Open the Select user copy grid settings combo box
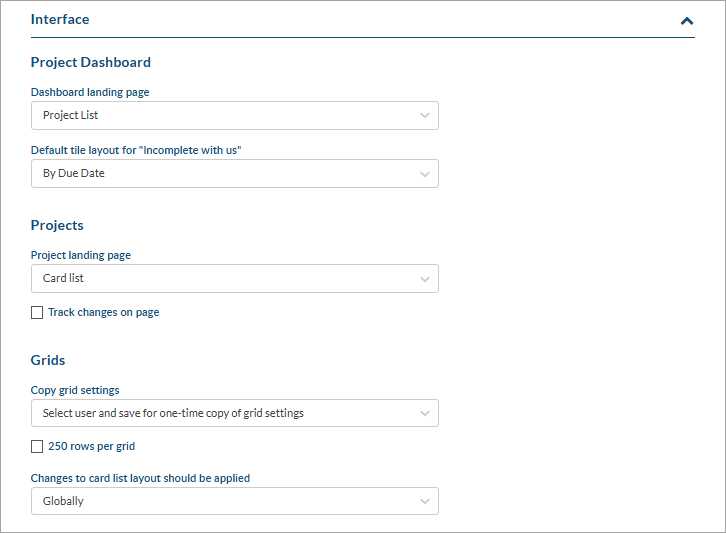This screenshot has width=726, height=533. 235,413
